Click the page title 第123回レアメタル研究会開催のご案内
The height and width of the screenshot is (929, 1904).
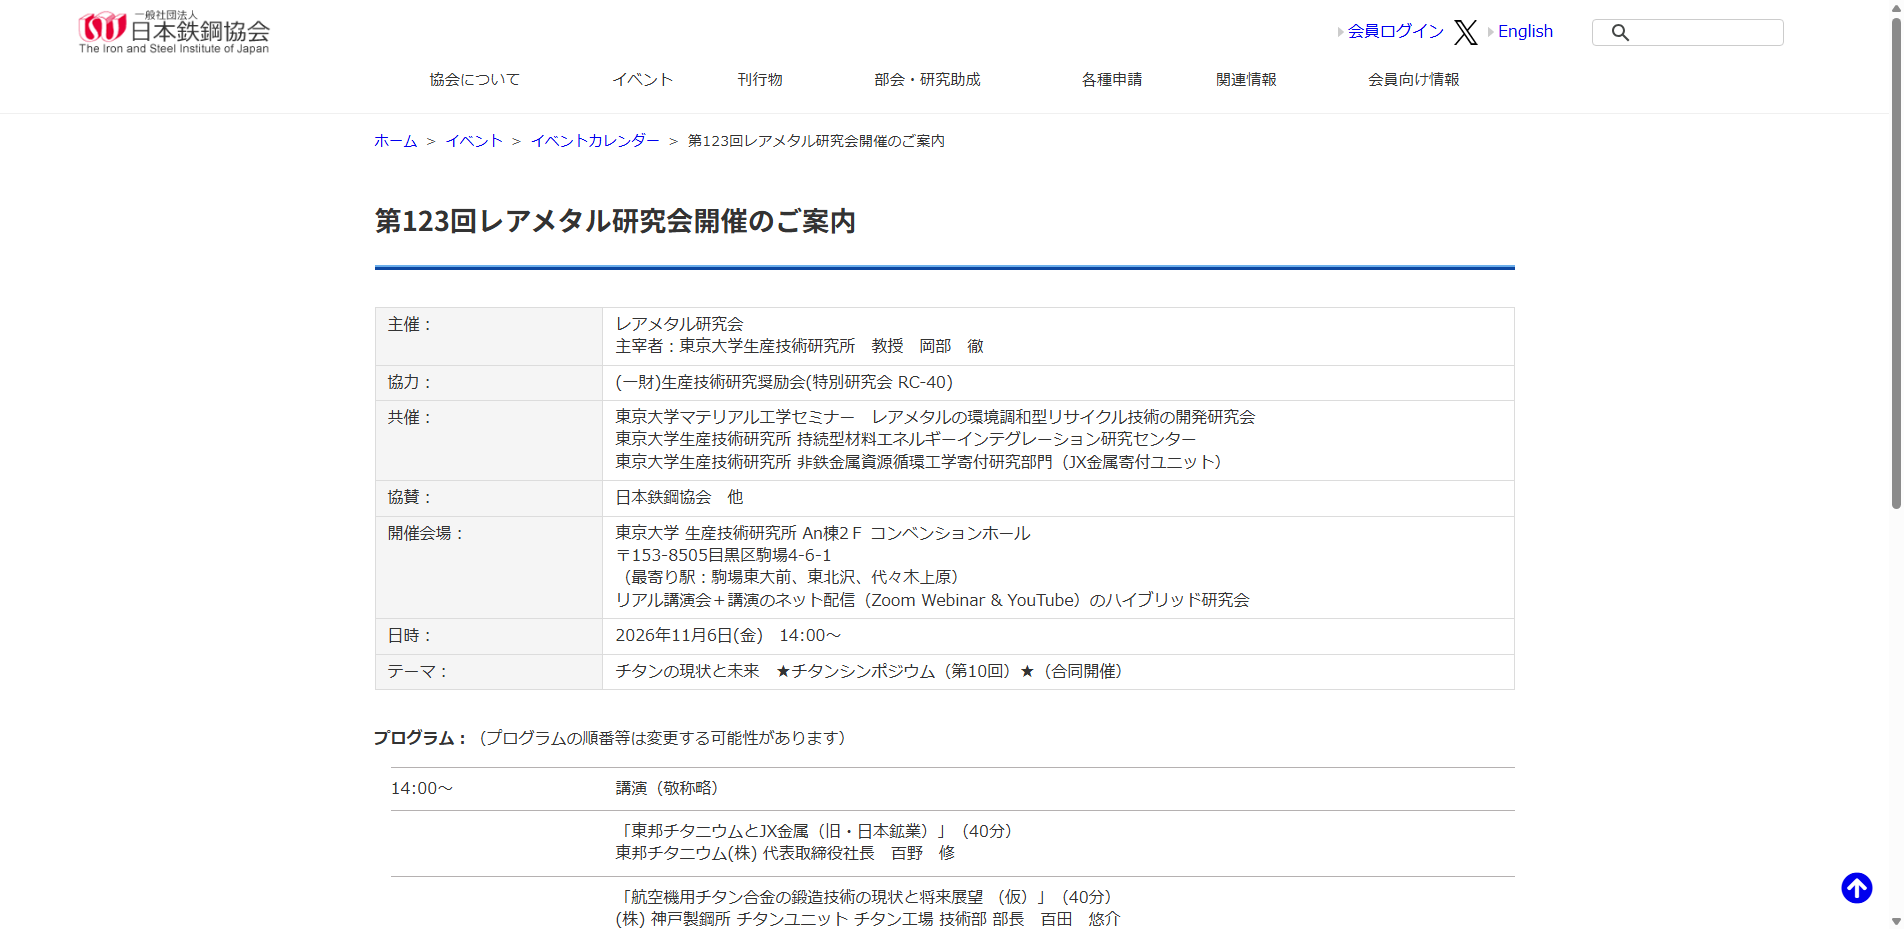tap(615, 221)
